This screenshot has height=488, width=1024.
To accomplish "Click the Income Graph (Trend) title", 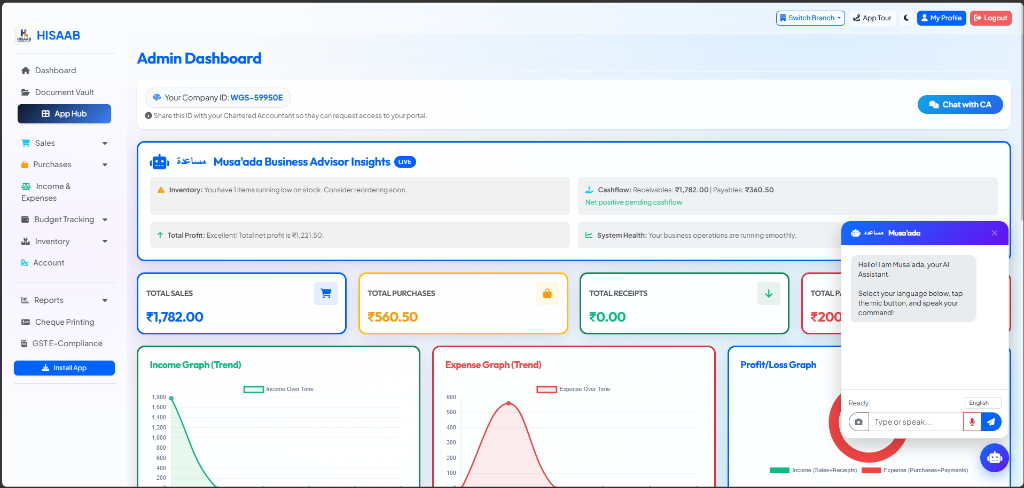I will [x=195, y=365].
